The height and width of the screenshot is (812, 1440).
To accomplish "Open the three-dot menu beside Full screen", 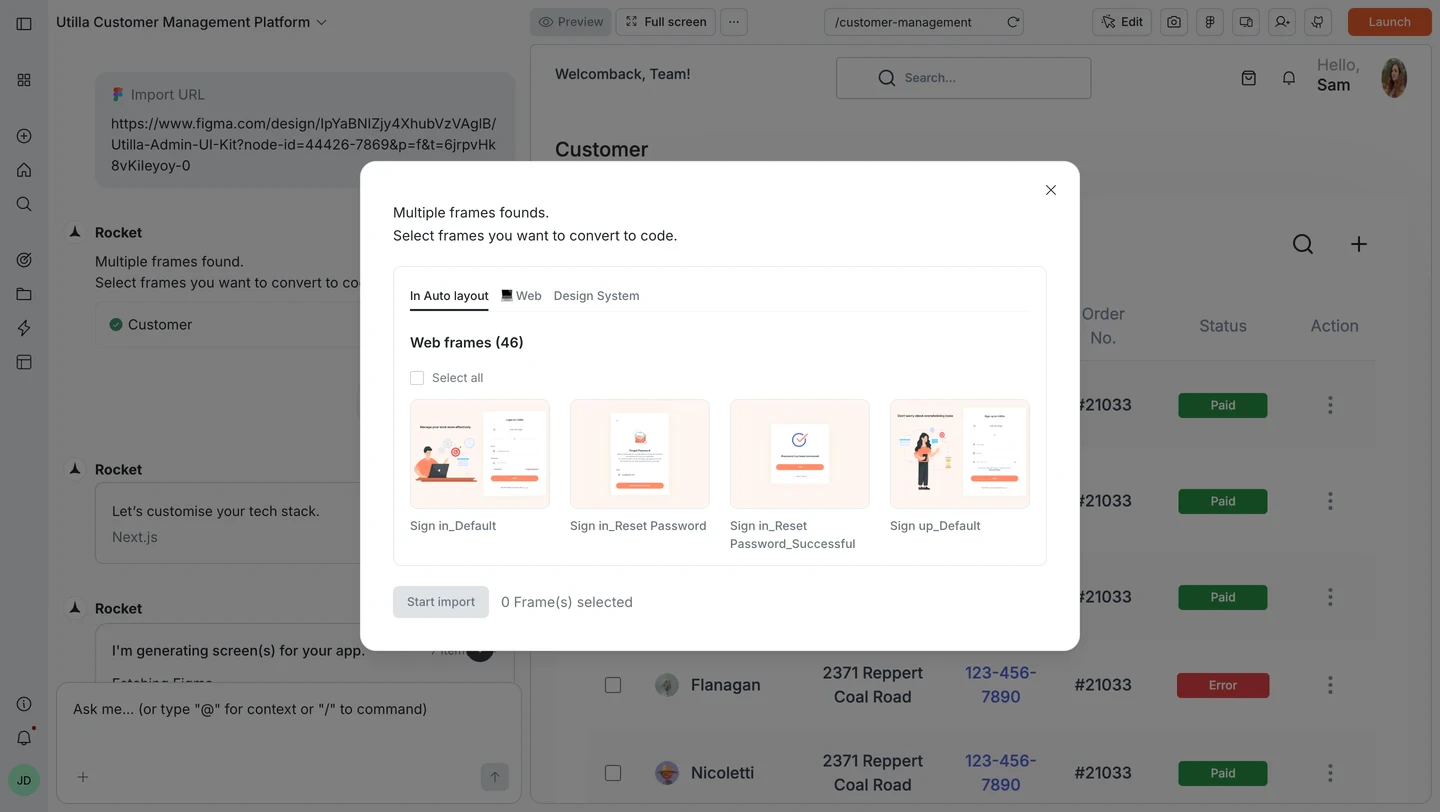I will [734, 21].
